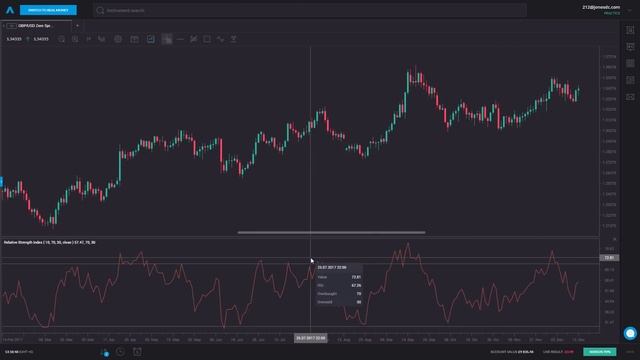Focus the Instrument search field
Image resolution: width=640 pixels, height=360 pixels.
coord(310,10)
